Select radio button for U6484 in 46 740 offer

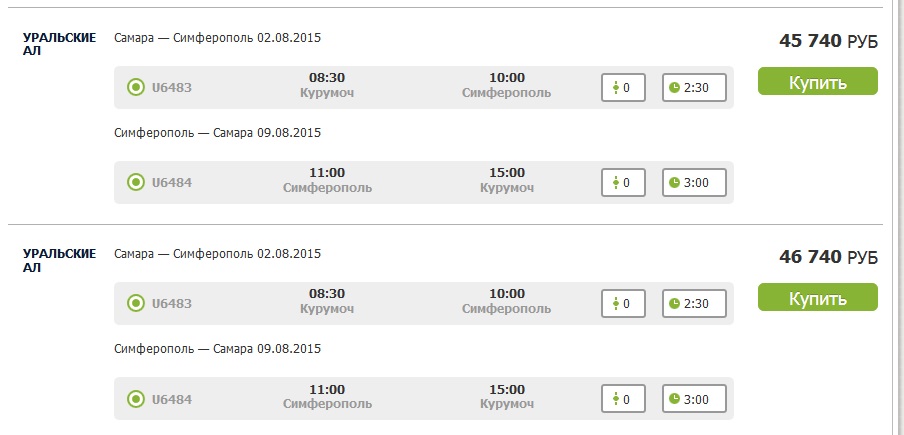(135, 399)
